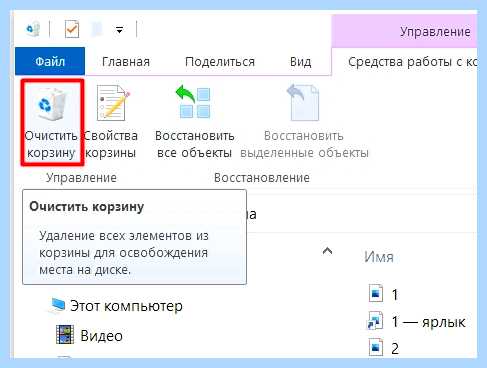487x368 pixels.
Task: Click the Видео film strip icon
Action: pos(65,334)
